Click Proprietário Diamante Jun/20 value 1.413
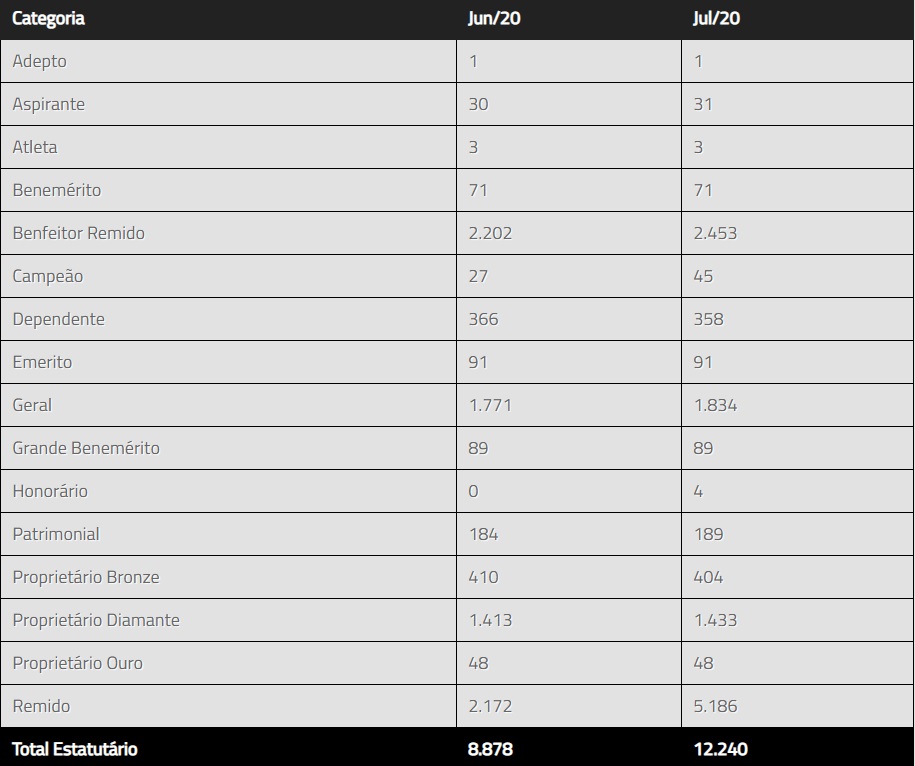The height and width of the screenshot is (766, 915). coord(490,620)
